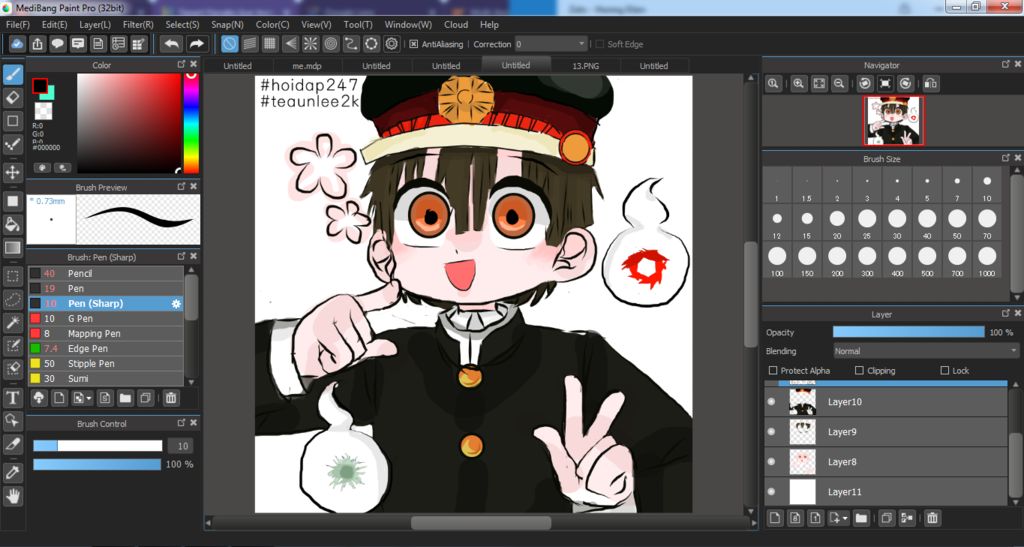1024x547 pixels.
Task: Select the Hand tool
Action: (x=12, y=496)
